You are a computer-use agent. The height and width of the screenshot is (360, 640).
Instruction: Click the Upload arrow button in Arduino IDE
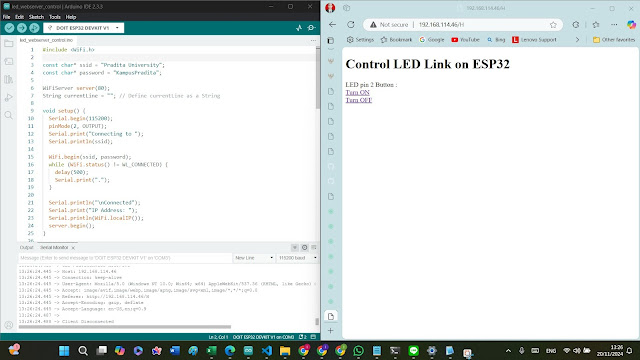[x=22, y=28]
